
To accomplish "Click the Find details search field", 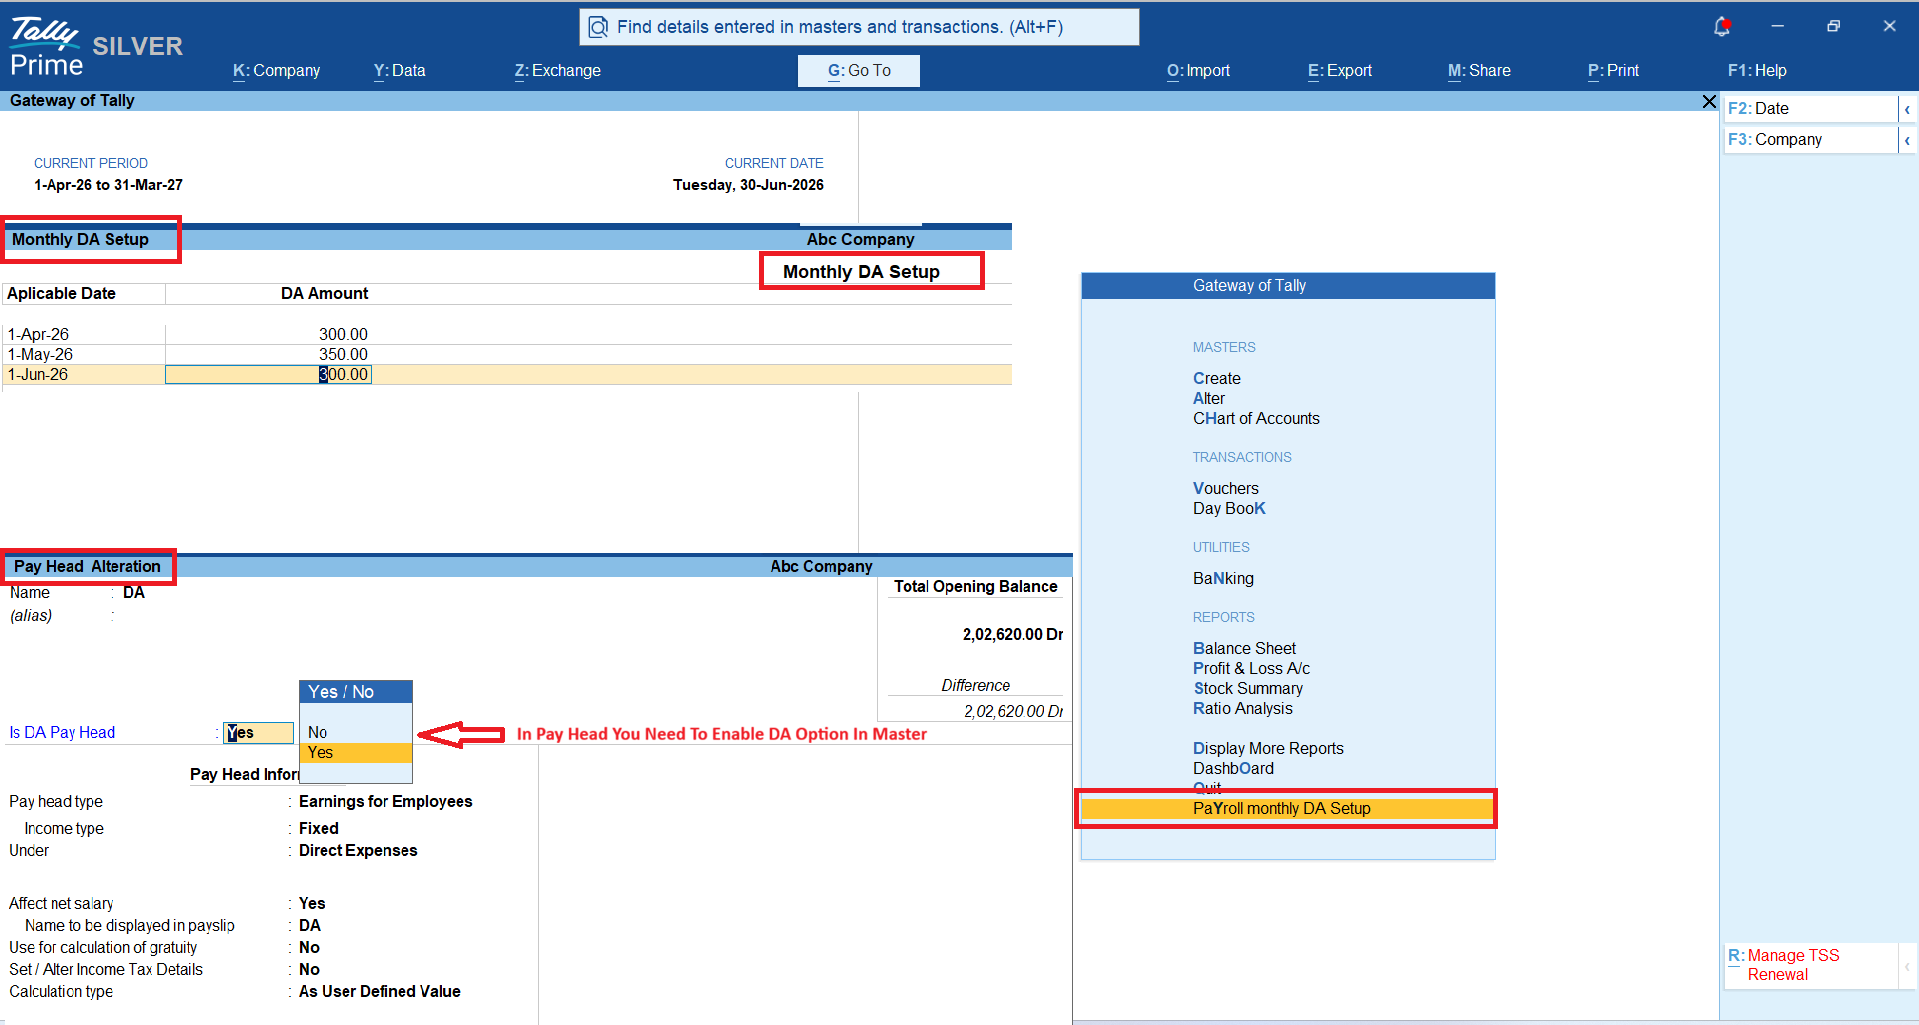I will point(859,27).
